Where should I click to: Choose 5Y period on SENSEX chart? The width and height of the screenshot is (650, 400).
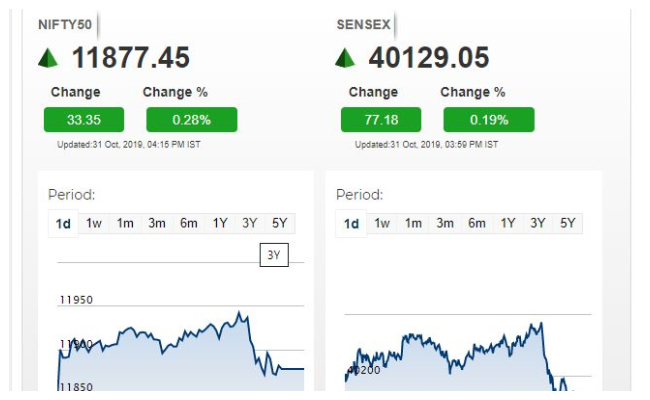[568, 223]
